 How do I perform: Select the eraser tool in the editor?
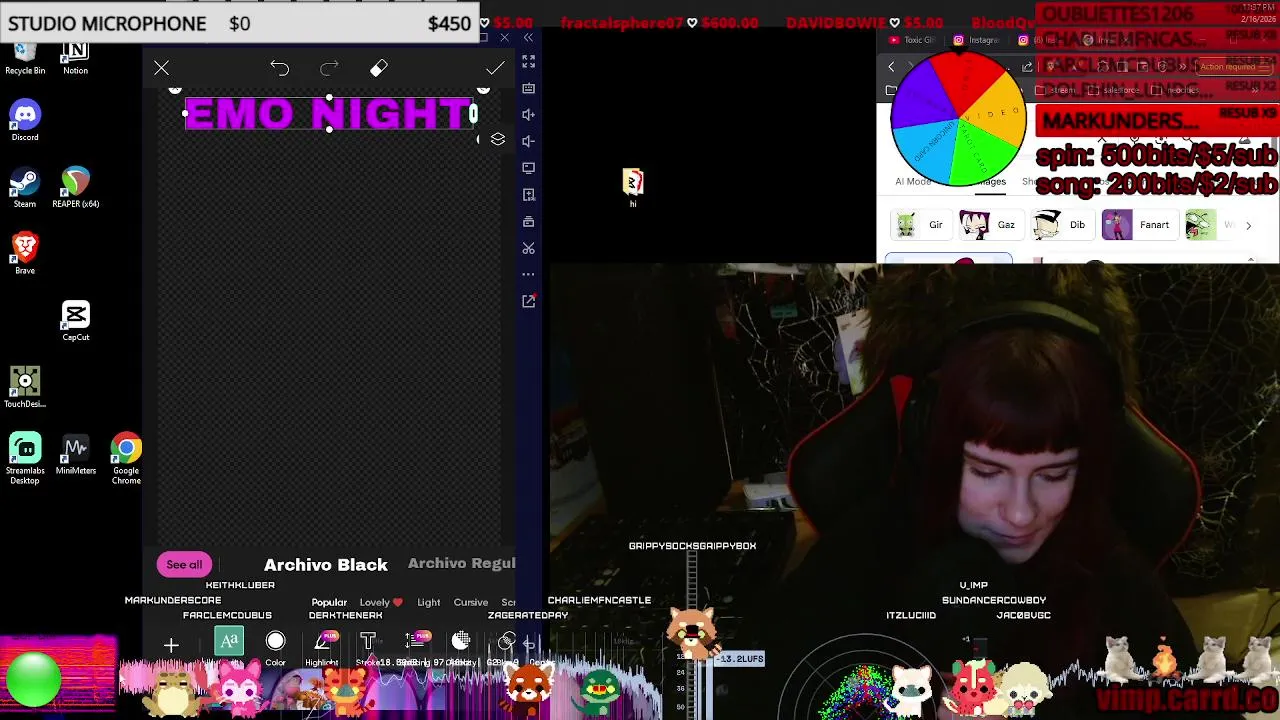pos(379,68)
